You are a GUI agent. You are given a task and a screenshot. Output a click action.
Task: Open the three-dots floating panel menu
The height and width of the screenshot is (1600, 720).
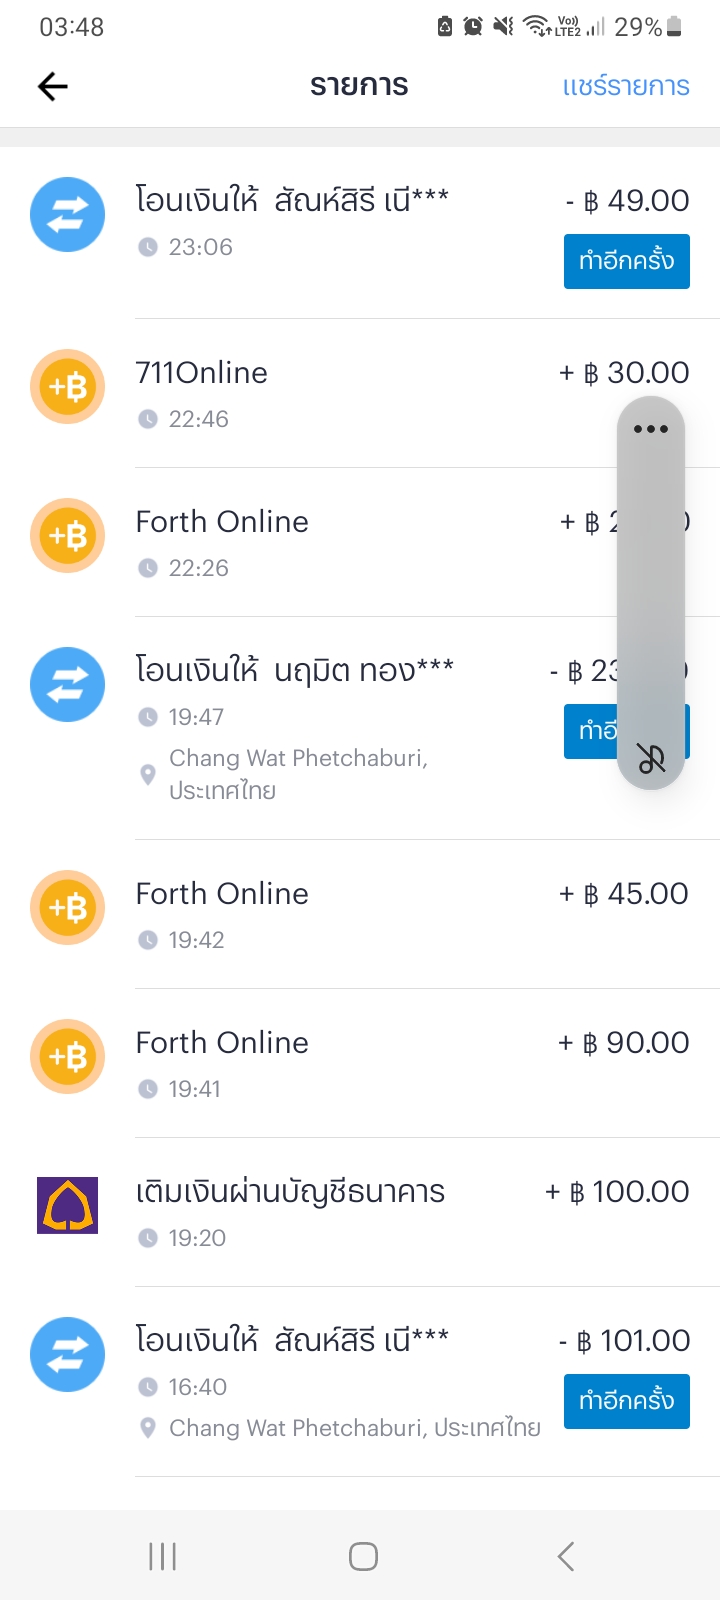[651, 429]
